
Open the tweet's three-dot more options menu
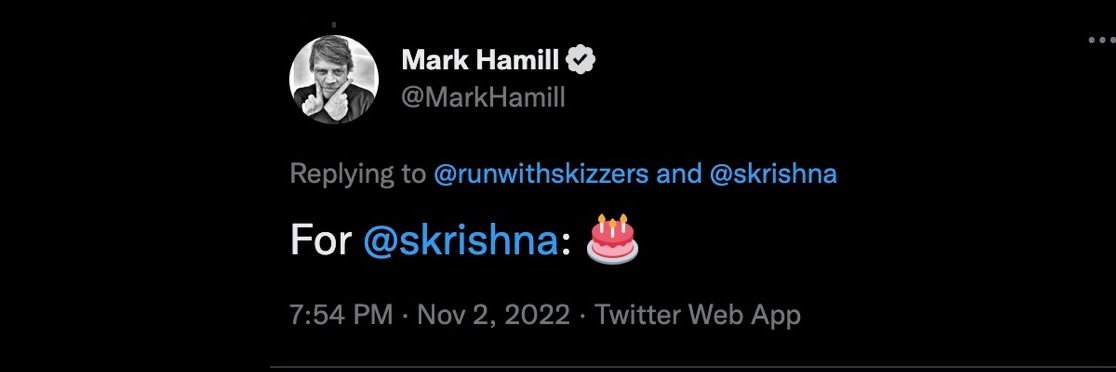click(1102, 41)
